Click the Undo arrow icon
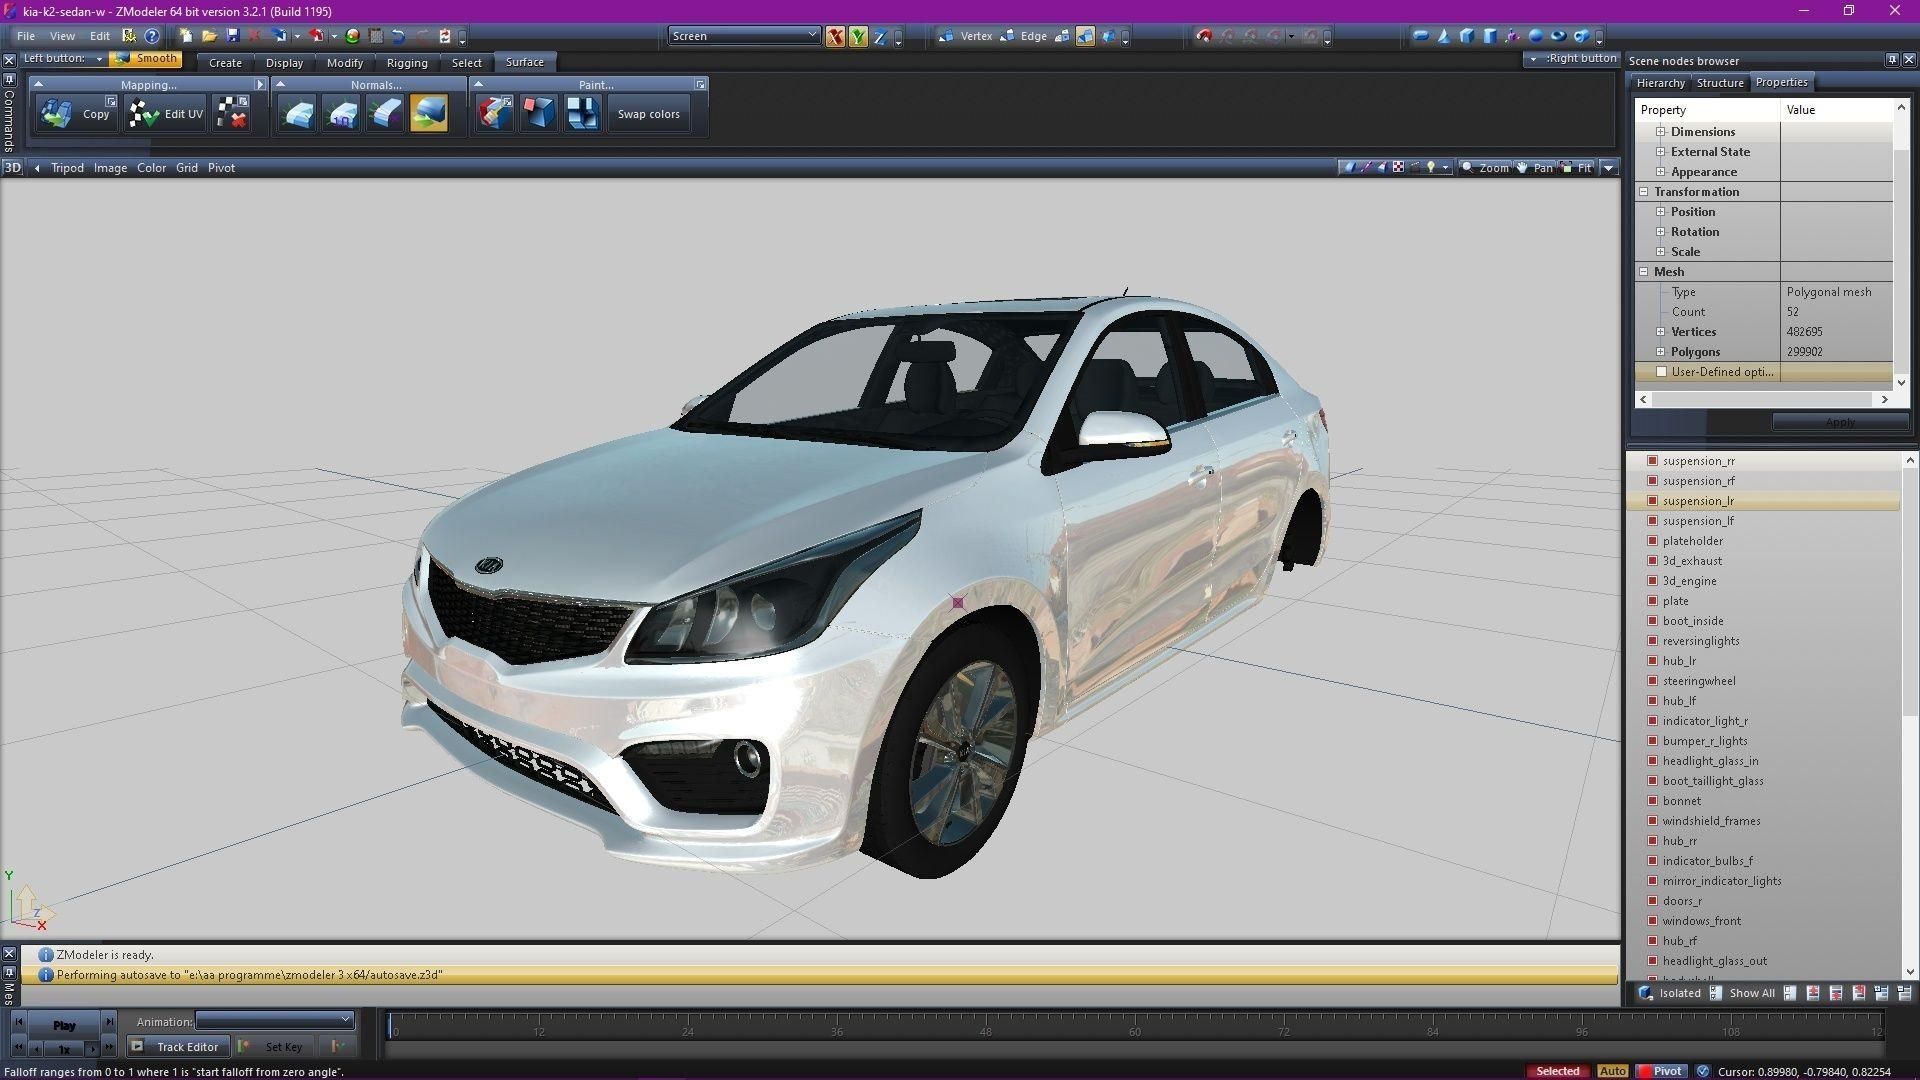The width and height of the screenshot is (1920, 1080). coord(398,36)
